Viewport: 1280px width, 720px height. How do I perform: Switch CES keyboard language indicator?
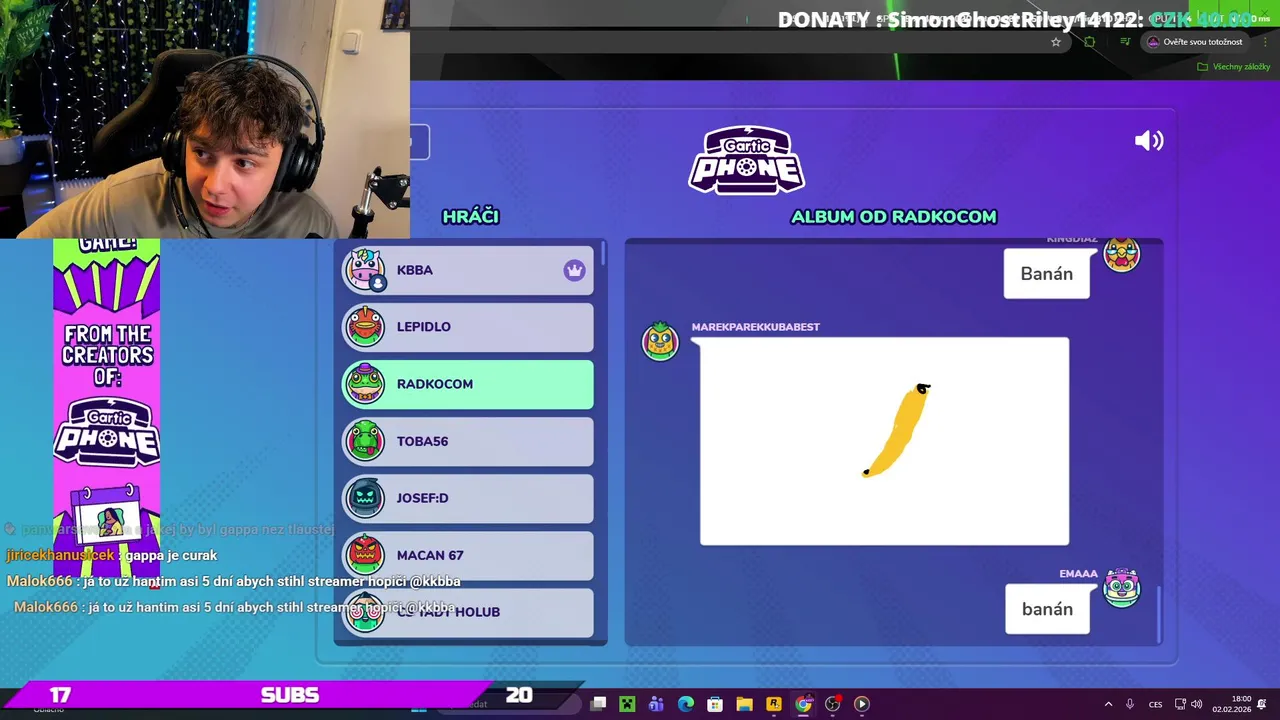[1156, 704]
